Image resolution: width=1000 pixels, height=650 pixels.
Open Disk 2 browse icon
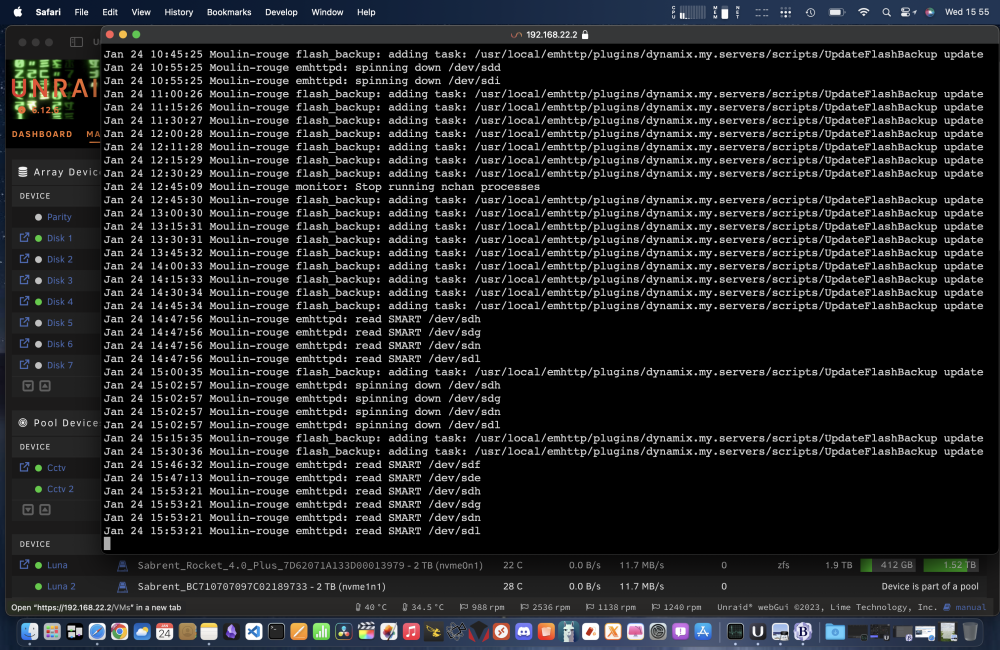[24, 258]
